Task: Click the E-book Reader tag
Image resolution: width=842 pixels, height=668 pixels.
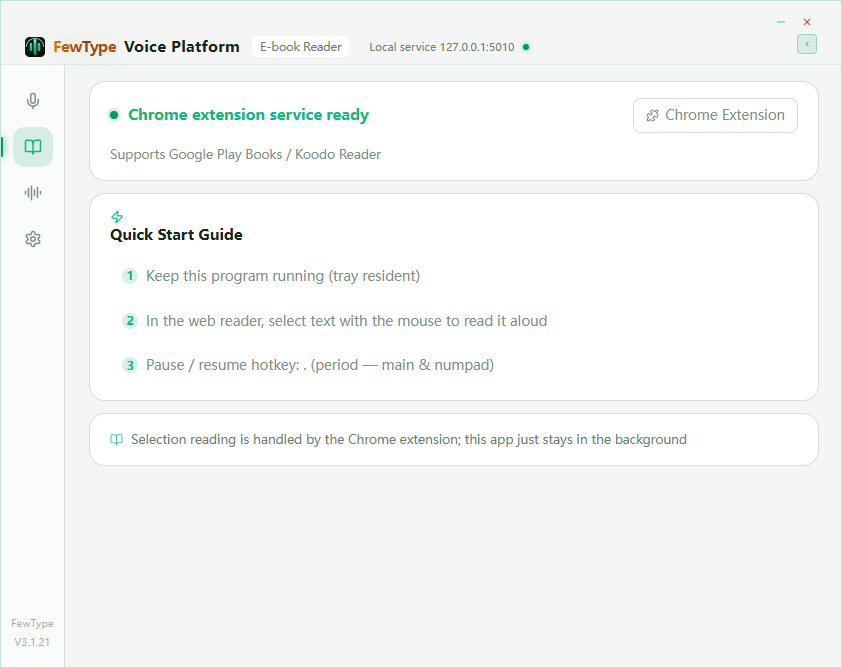Action: [x=300, y=47]
